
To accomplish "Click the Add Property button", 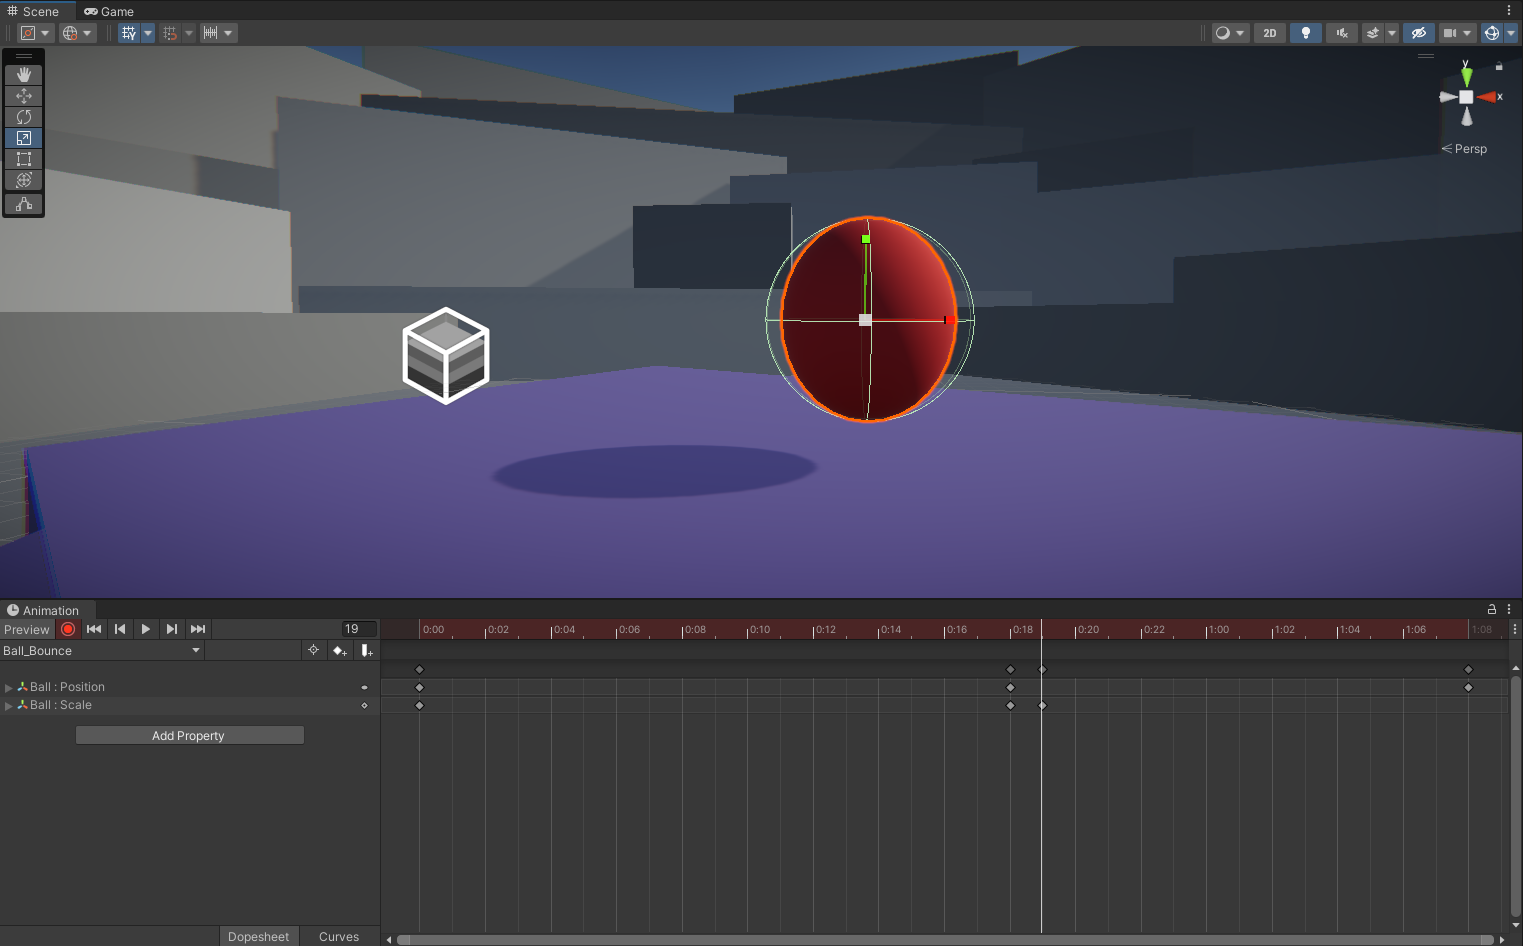I will [x=189, y=736].
